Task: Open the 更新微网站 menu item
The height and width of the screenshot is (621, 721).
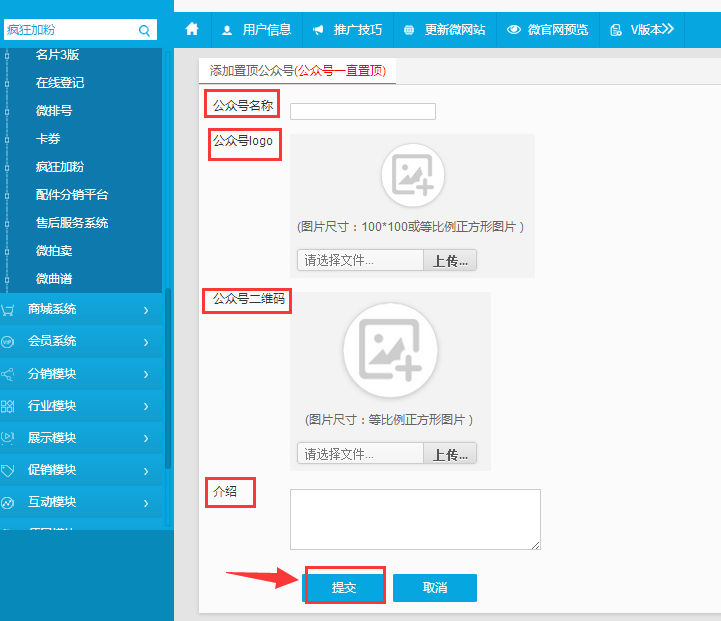Action: (x=445, y=30)
